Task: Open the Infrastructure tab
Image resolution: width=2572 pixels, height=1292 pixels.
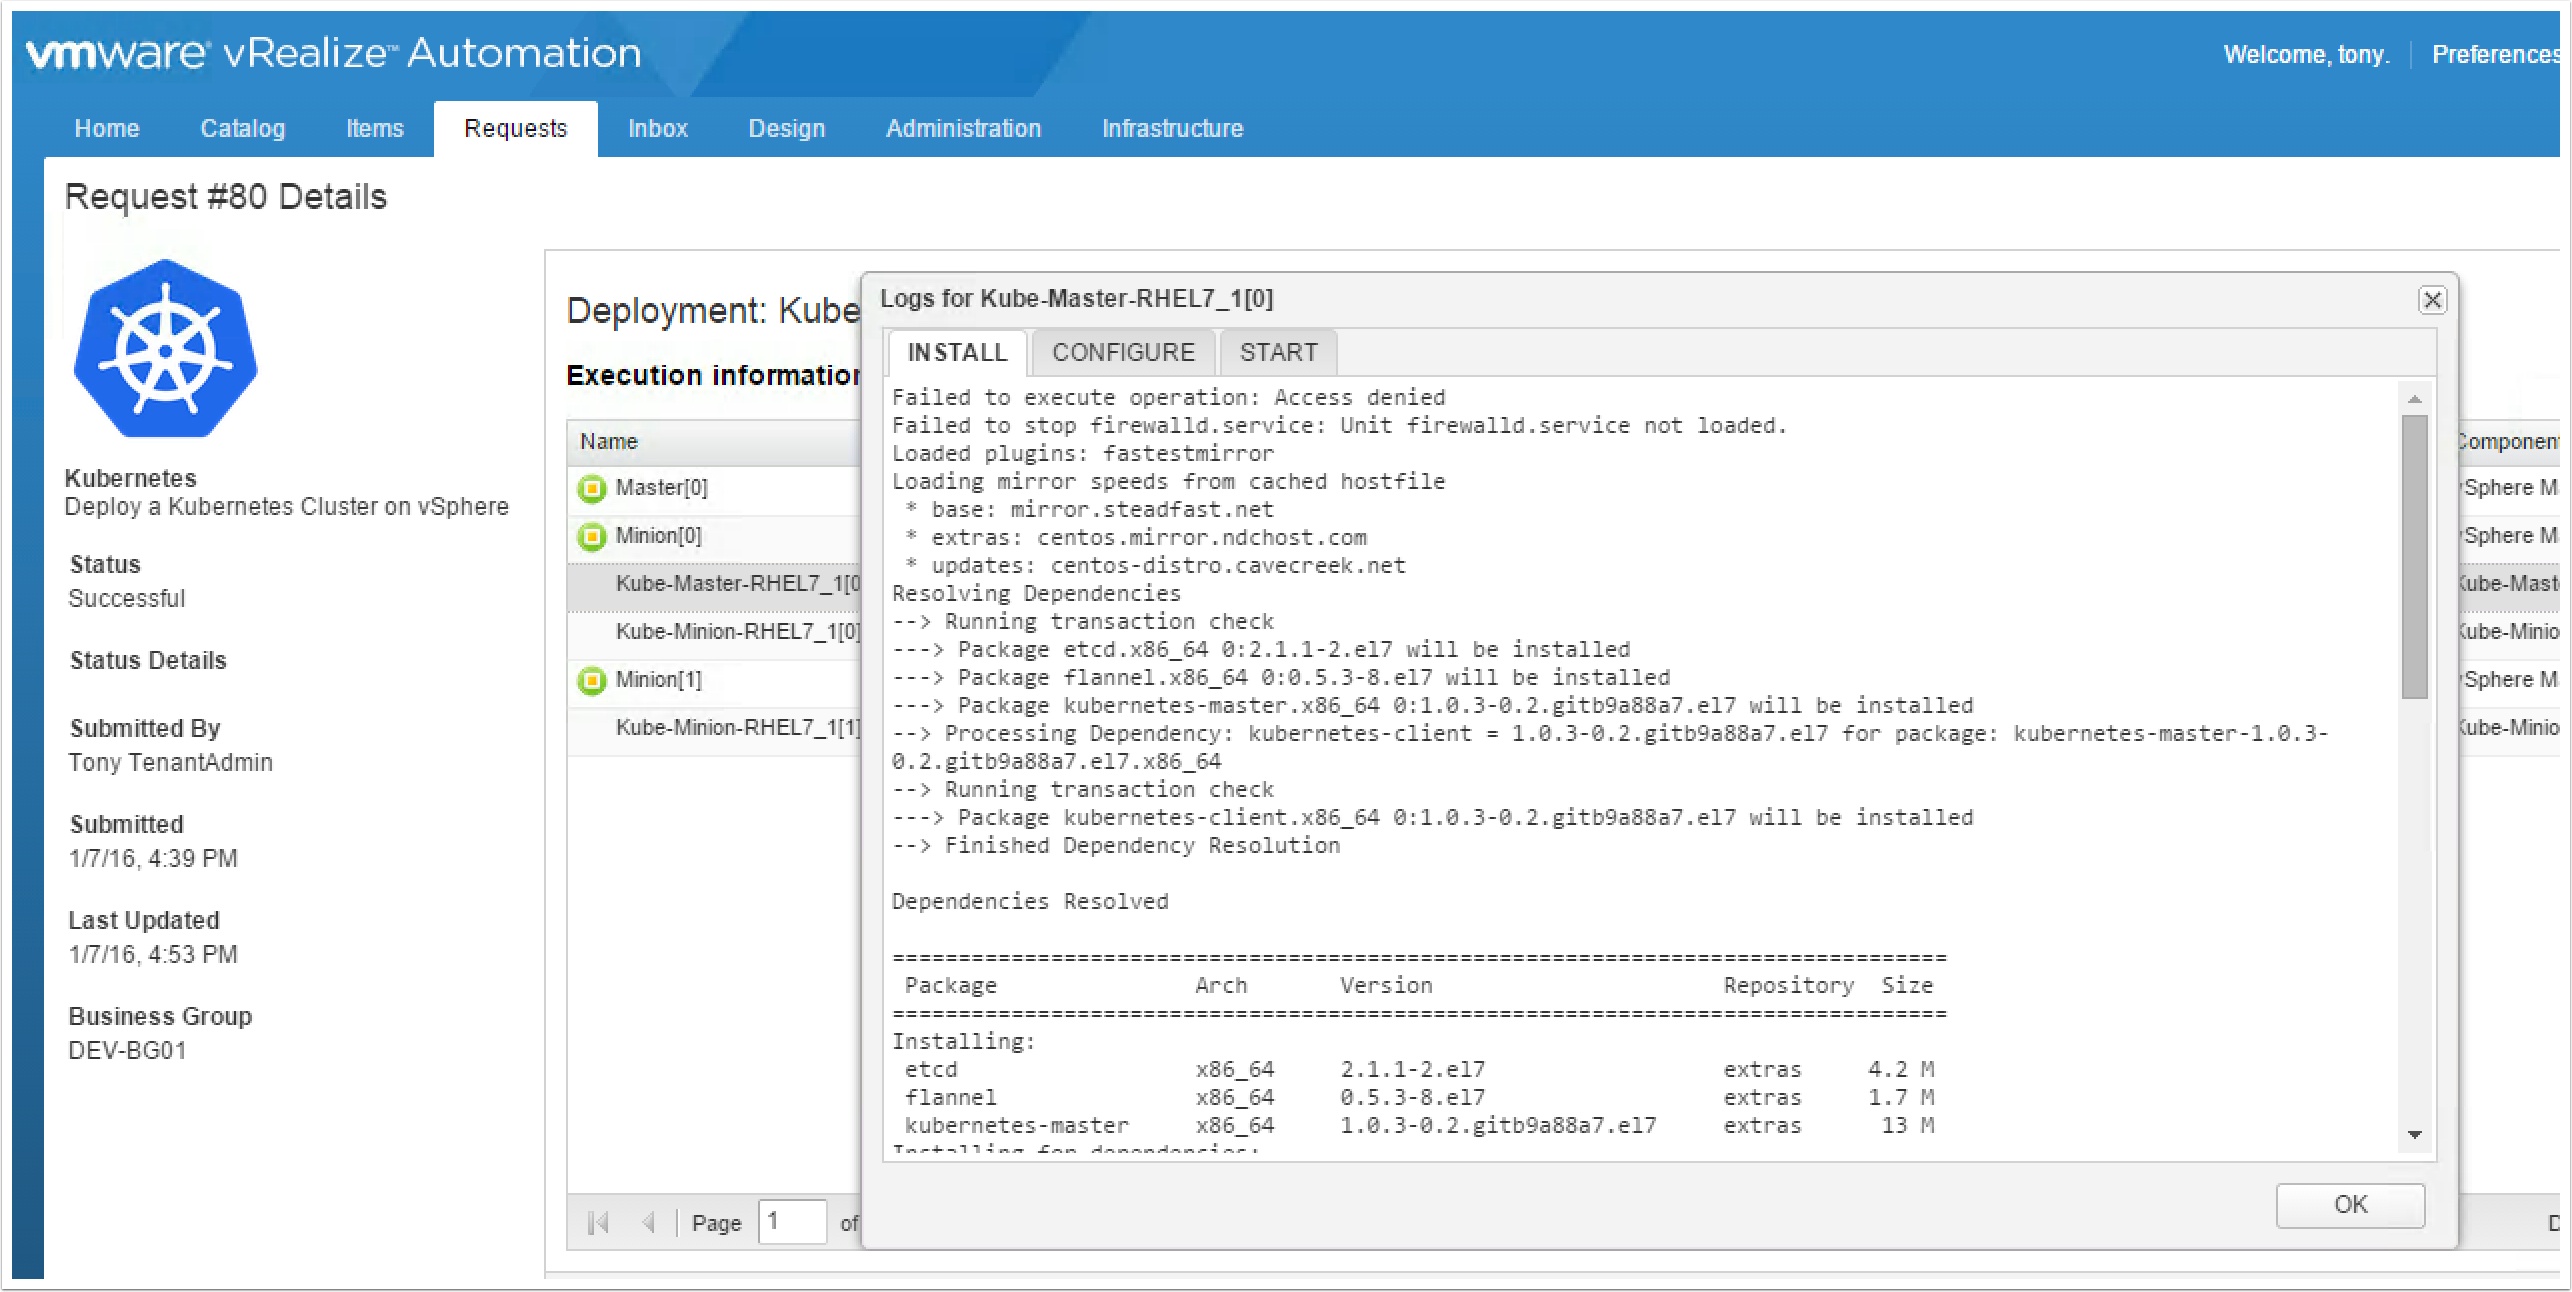Action: pyautogui.click(x=1172, y=128)
